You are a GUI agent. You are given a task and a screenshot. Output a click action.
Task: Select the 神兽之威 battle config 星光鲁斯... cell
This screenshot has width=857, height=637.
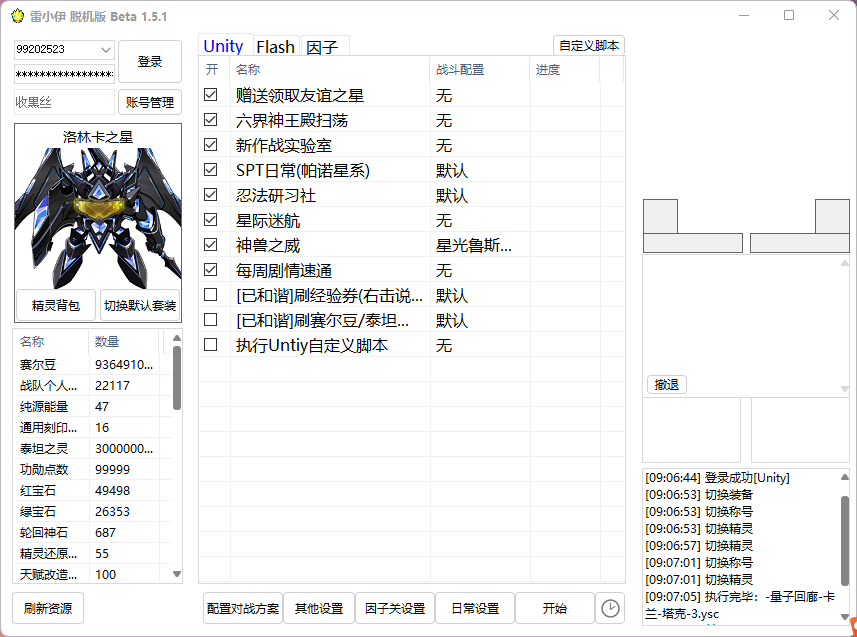click(x=480, y=246)
